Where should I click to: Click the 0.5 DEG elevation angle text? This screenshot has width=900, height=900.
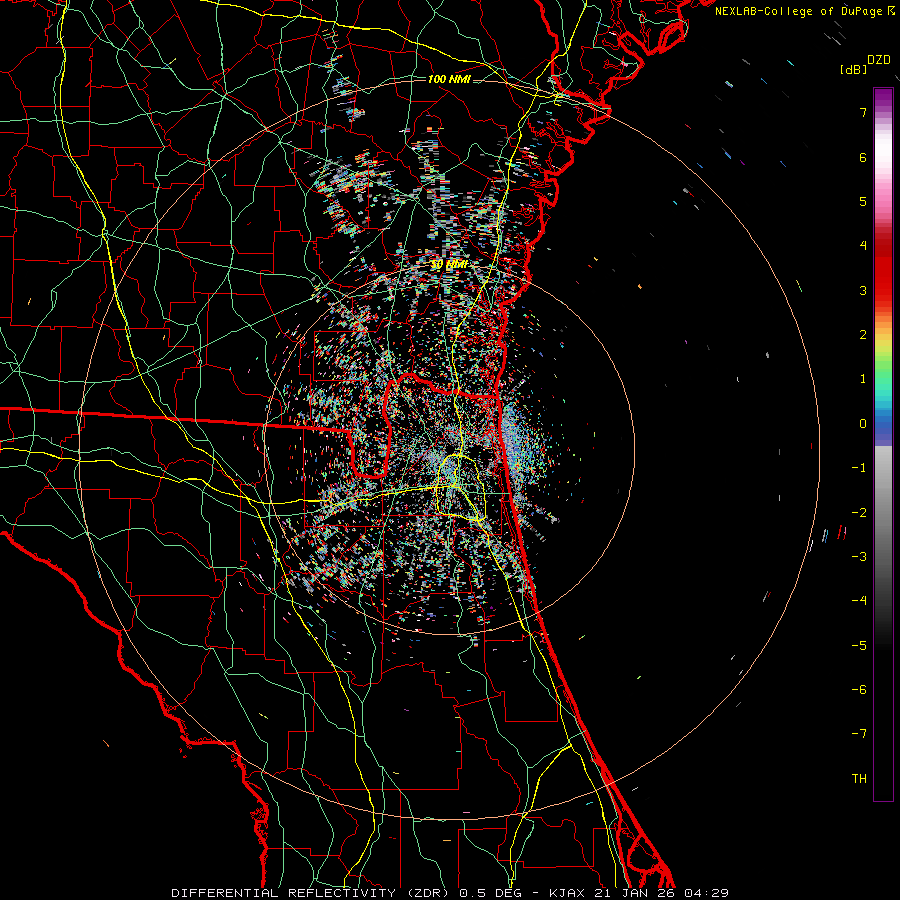[491, 893]
